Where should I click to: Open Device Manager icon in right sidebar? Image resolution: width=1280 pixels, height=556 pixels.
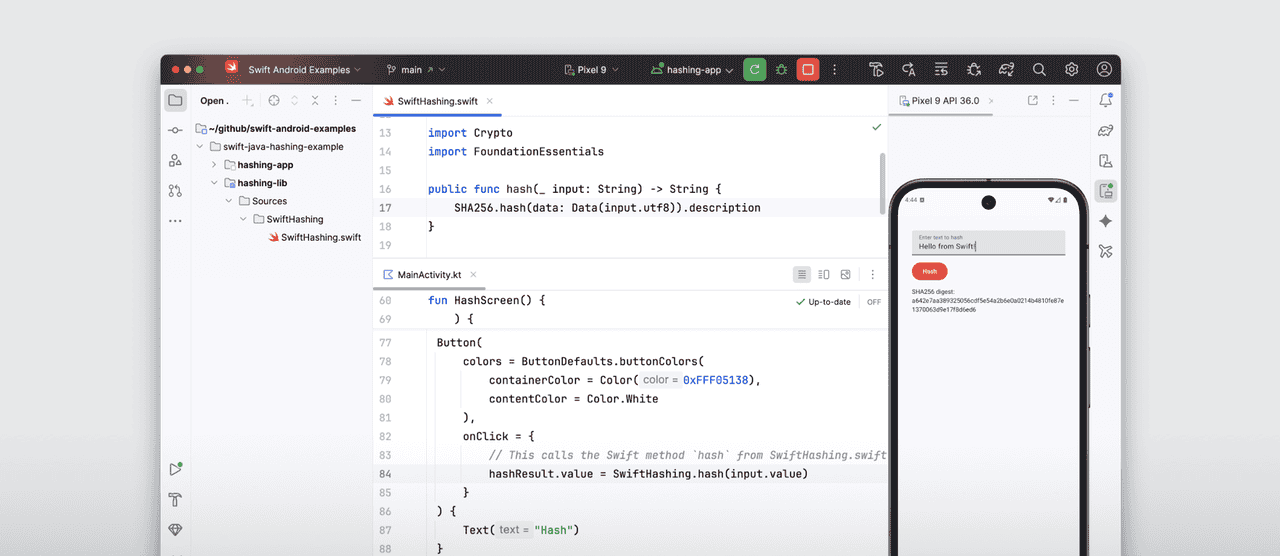click(x=1105, y=160)
